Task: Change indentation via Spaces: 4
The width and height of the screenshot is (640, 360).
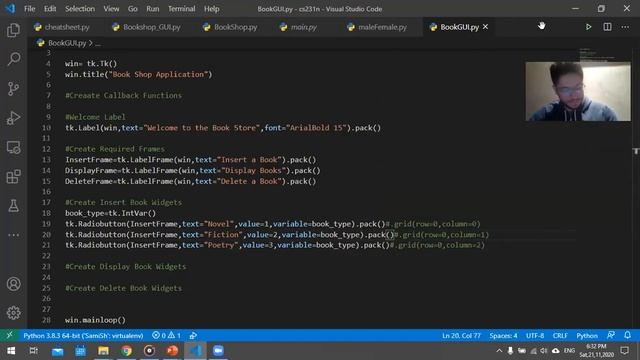Action: tap(503, 335)
